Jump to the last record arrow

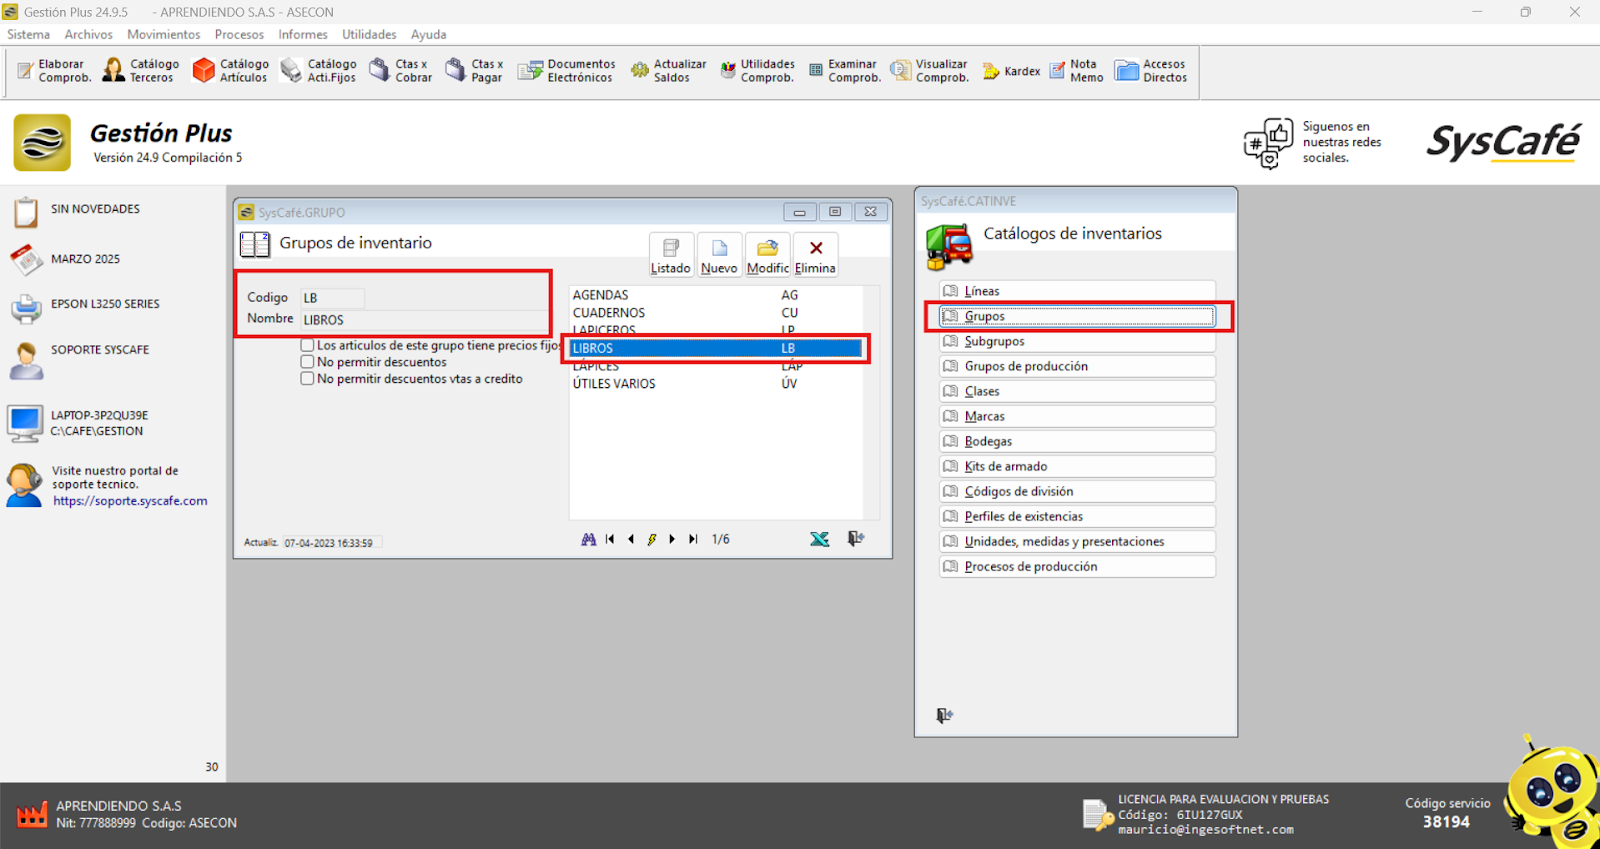(x=693, y=539)
